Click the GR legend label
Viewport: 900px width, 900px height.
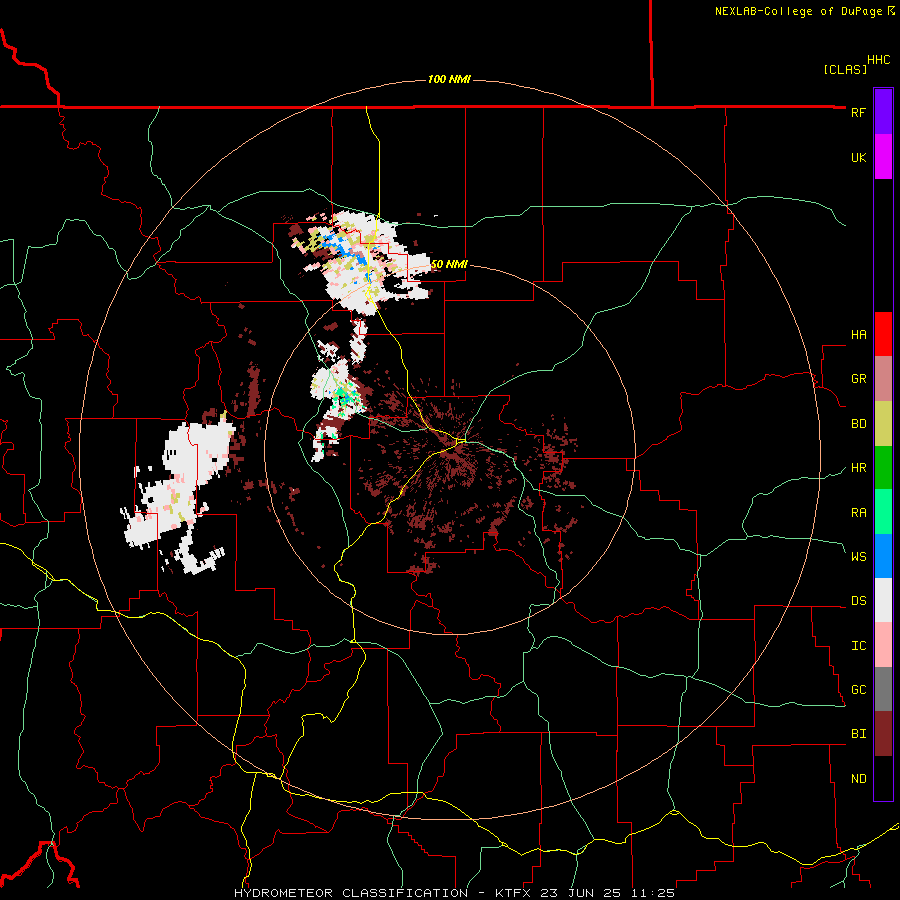click(x=858, y=379)
